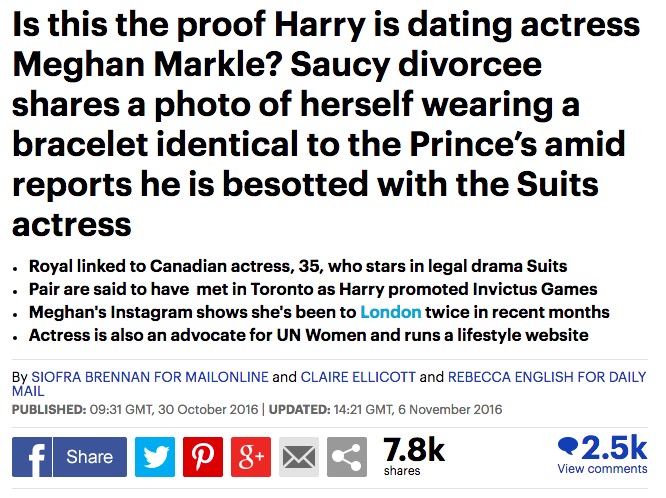The image size is (666, 498).
Task: Open the generic share options icon
Action: coord(347,457)
